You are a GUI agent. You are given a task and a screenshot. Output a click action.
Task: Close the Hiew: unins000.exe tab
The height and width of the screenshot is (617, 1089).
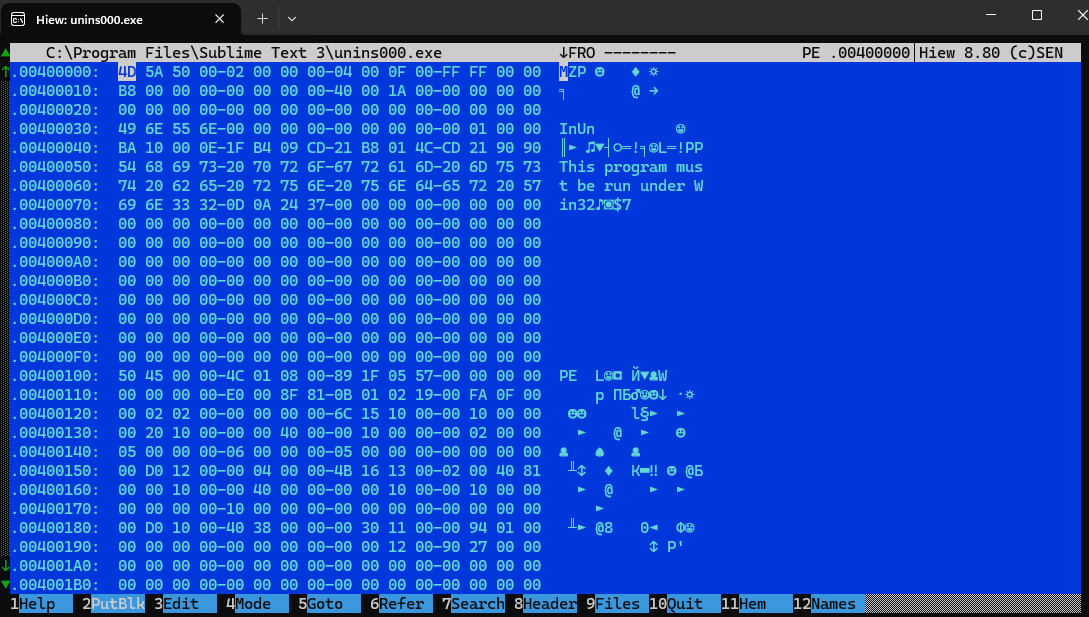tap(219, 19)
